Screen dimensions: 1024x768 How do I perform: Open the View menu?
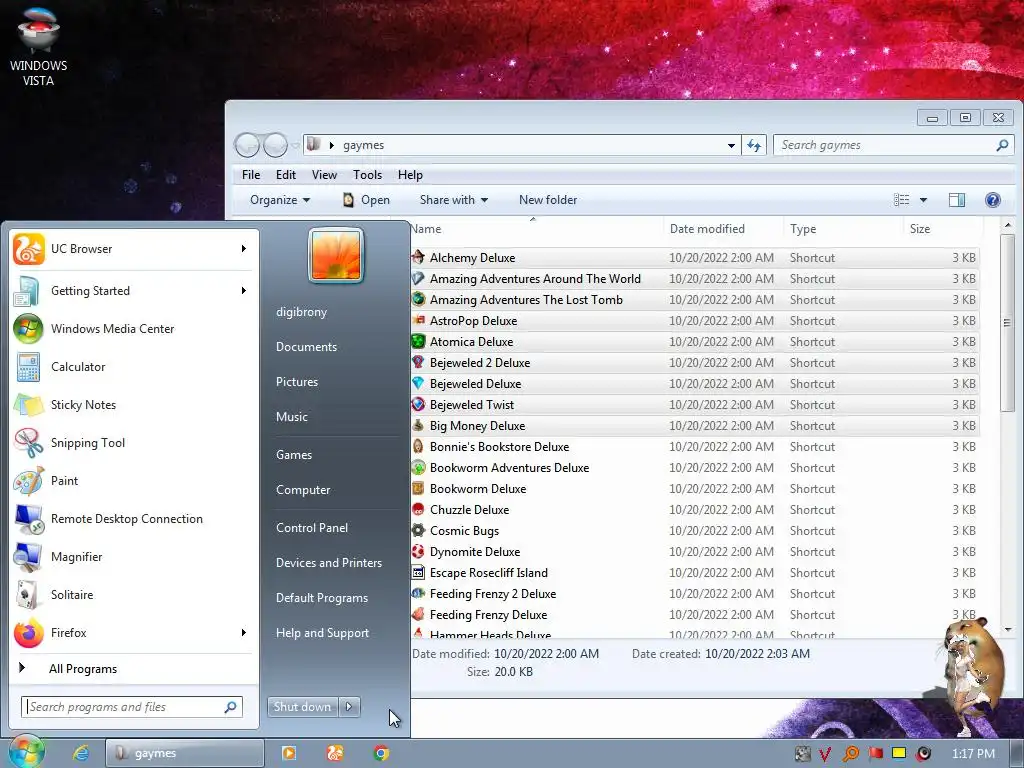(x=324, y=175)
